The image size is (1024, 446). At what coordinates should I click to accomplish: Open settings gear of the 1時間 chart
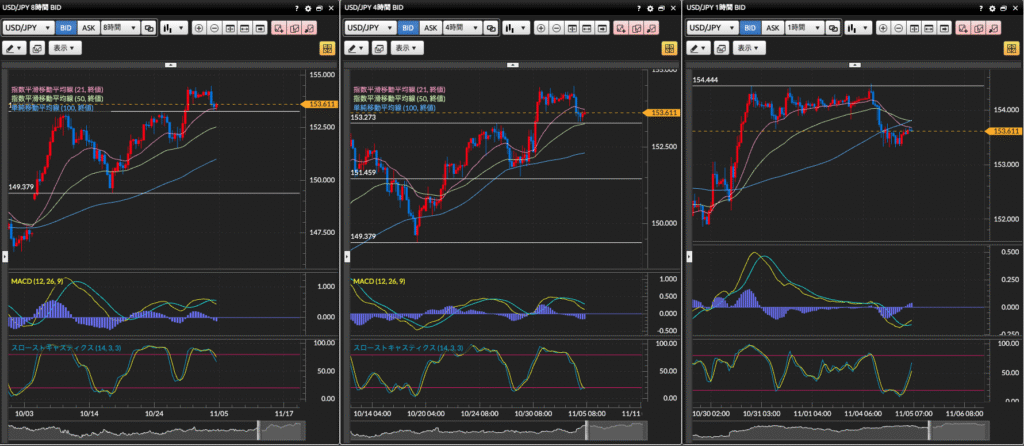coord(992,7)
